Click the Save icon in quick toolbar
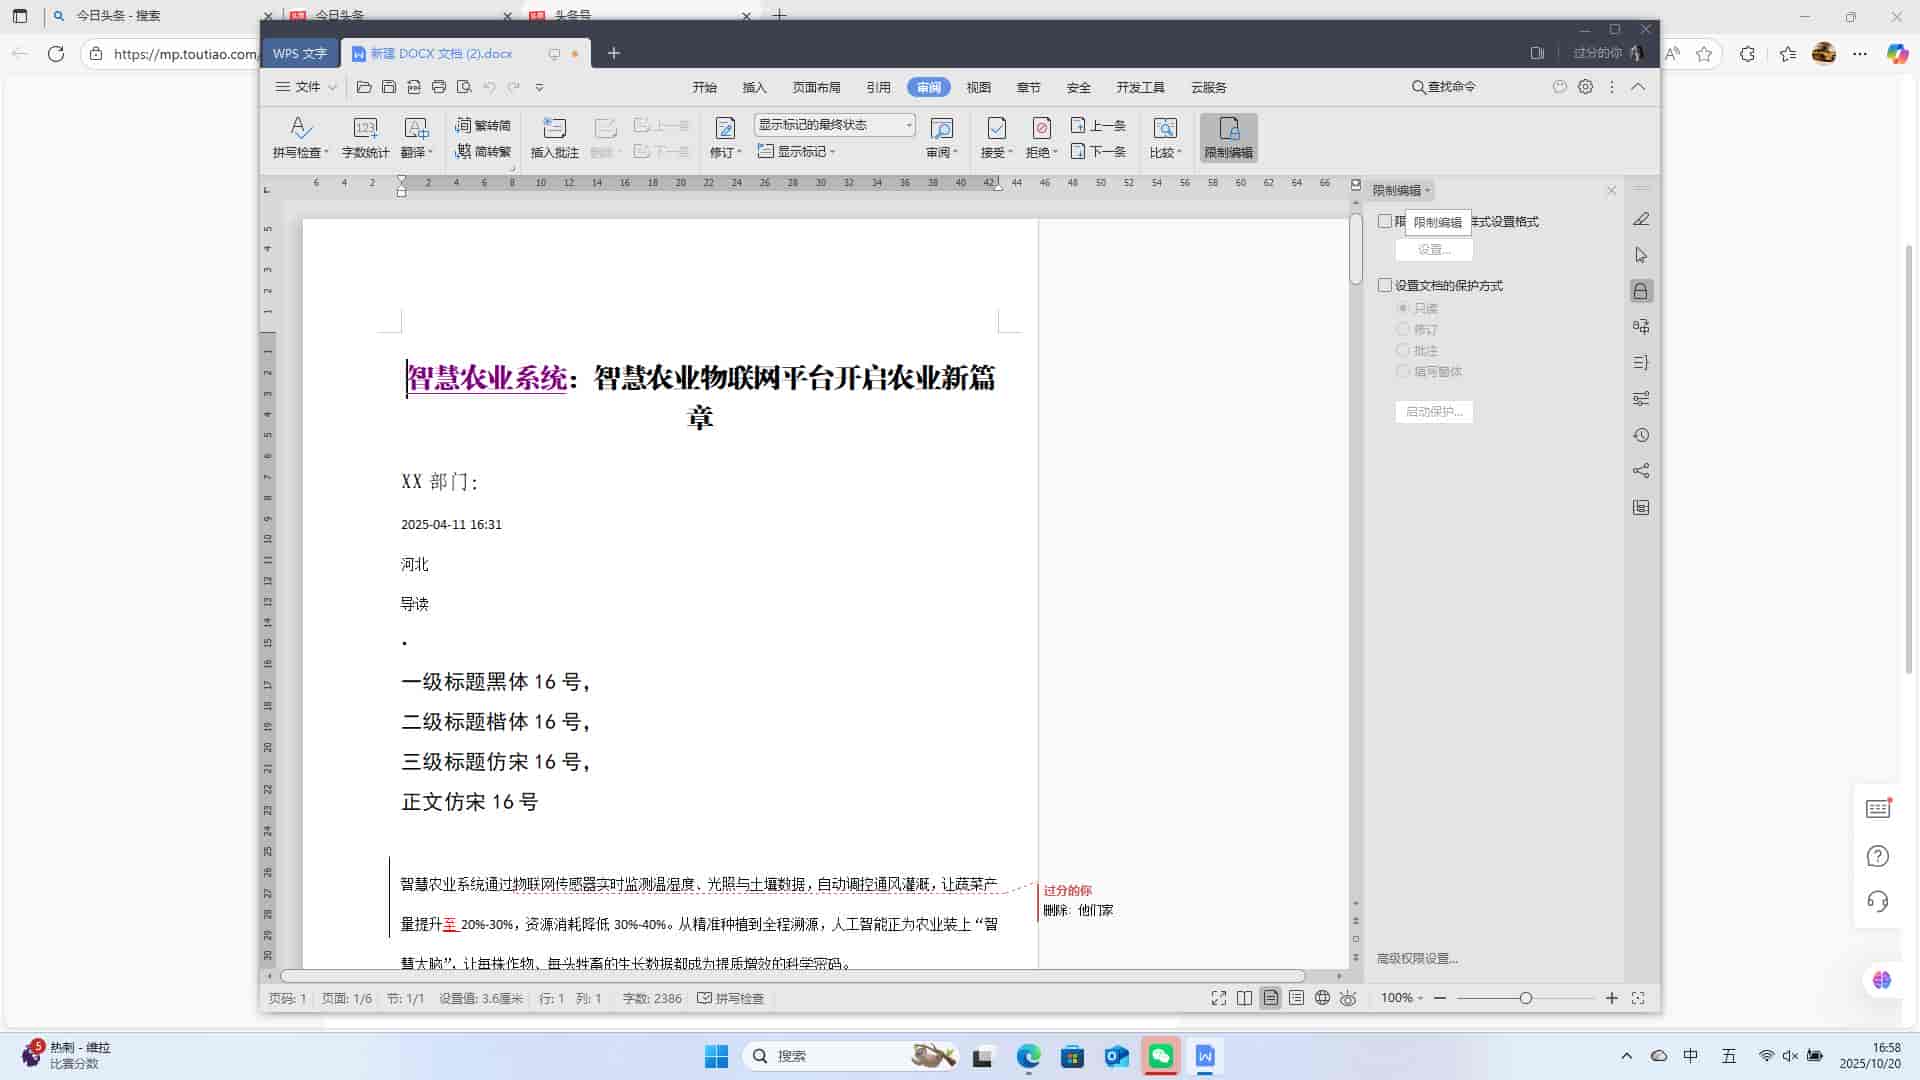 (x=389, y=87)
